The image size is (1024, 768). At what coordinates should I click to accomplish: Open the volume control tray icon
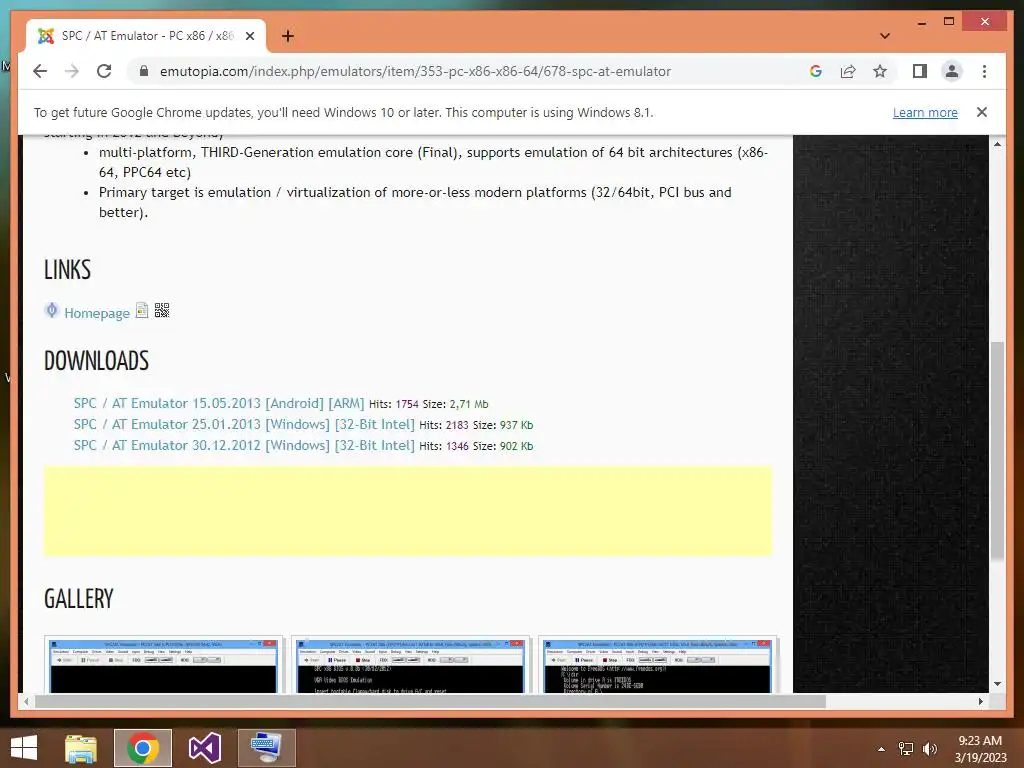[930, 749]
